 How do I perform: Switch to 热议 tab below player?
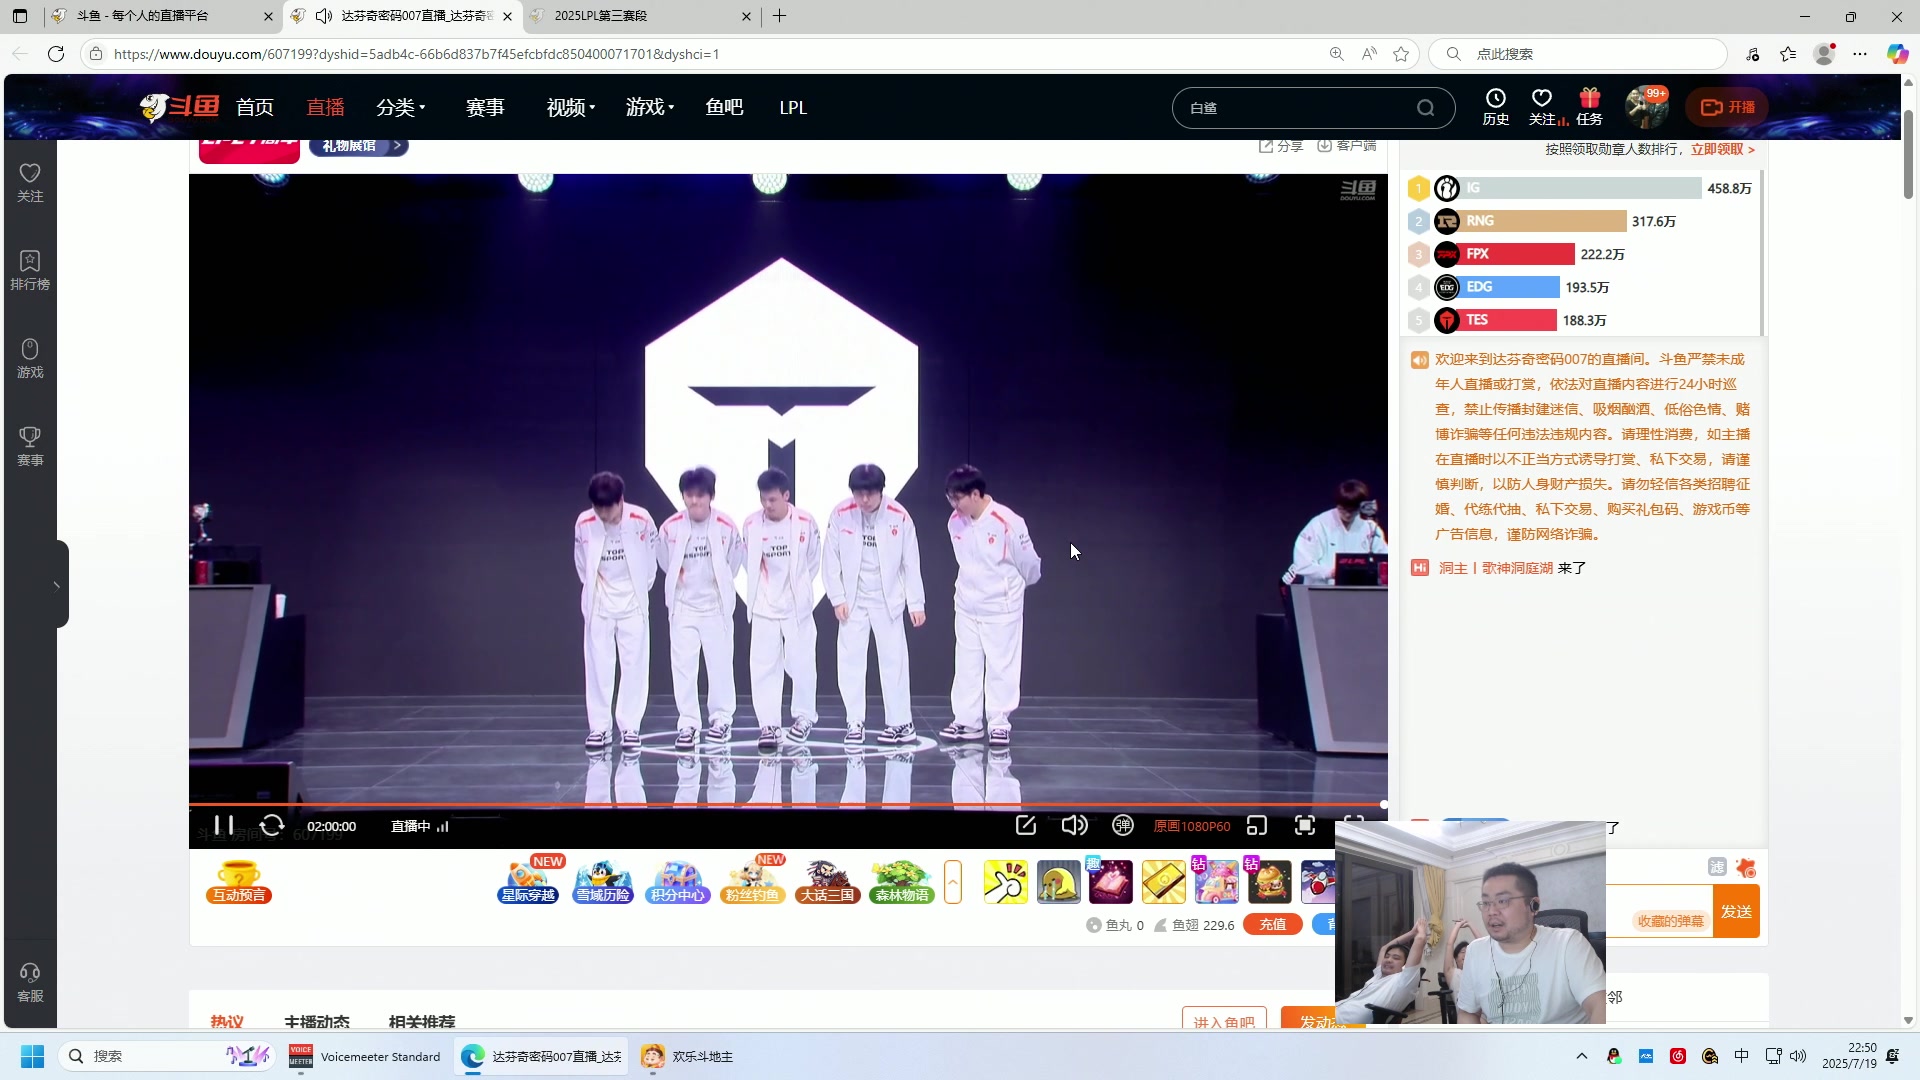[227, 1021]
